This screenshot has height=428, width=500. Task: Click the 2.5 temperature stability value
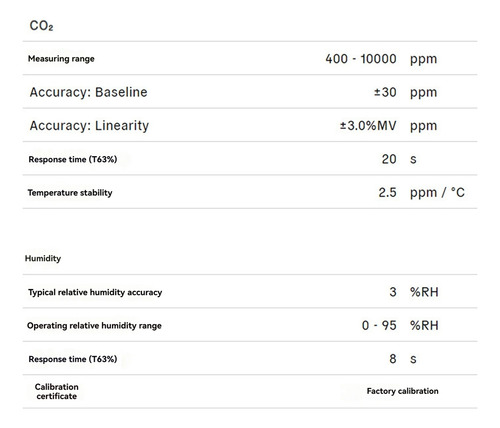coord(387,192)
